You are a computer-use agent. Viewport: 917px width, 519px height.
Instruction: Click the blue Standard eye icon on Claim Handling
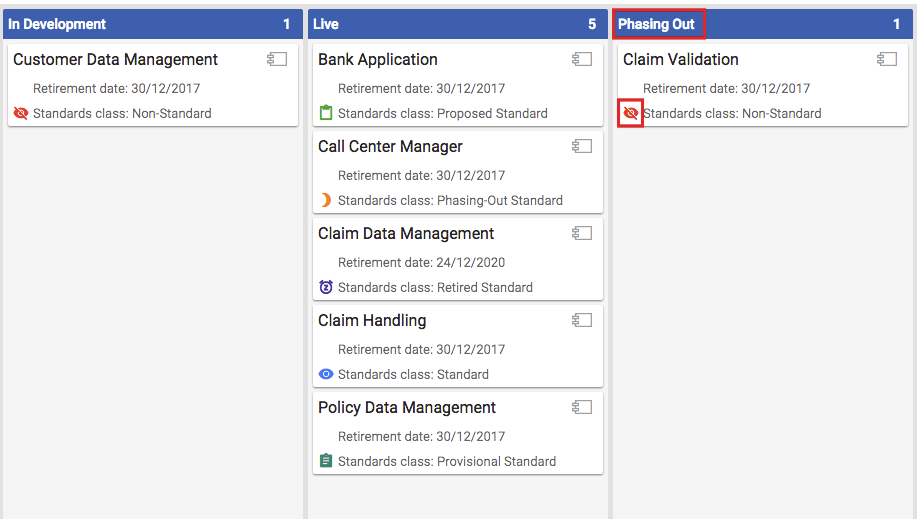(326, 374)
